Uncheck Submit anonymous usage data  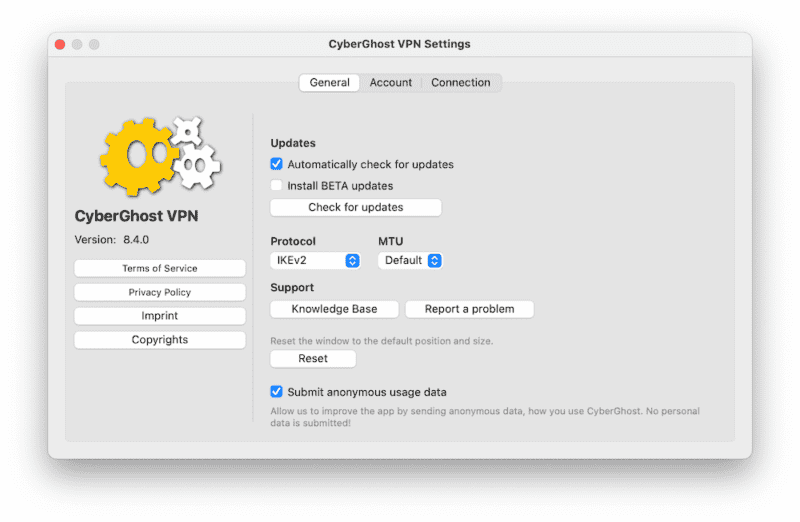[276, 391]
